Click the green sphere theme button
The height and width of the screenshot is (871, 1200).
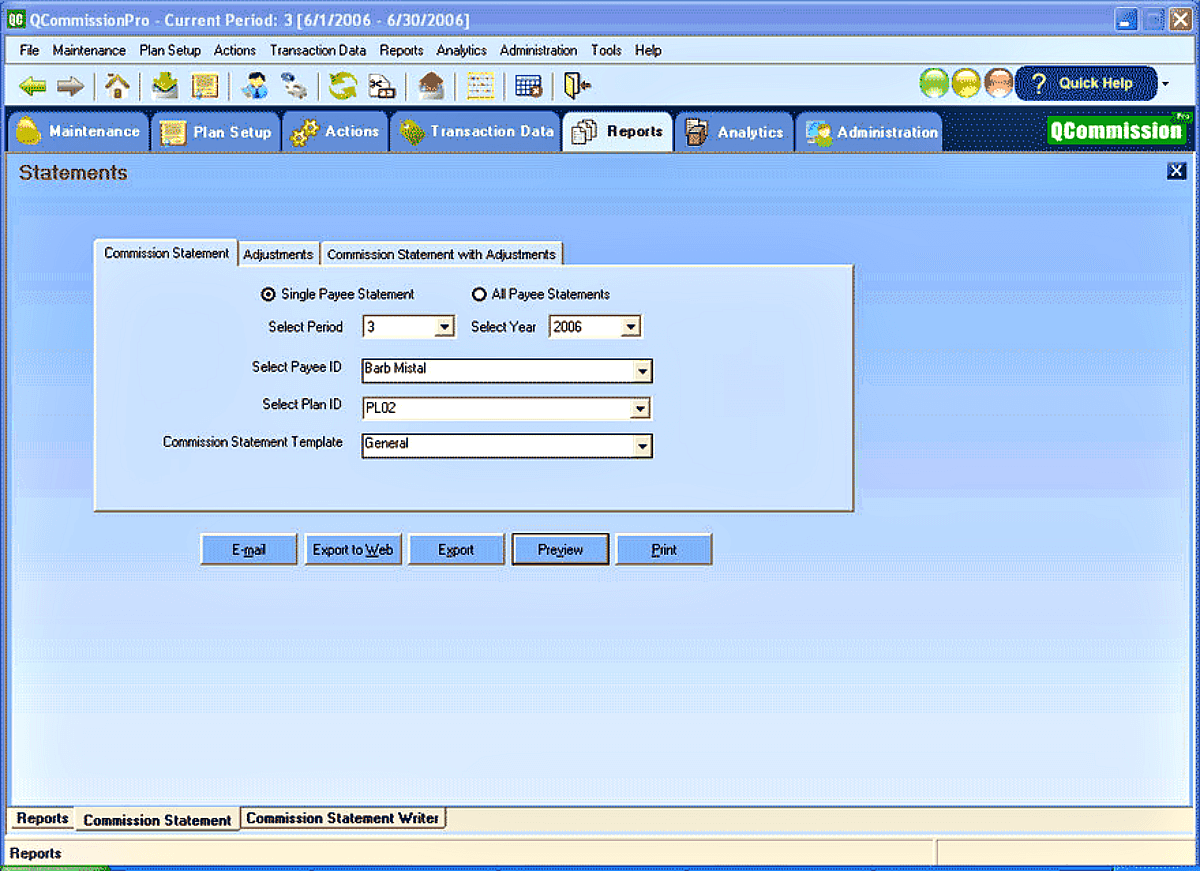point(935,83)
